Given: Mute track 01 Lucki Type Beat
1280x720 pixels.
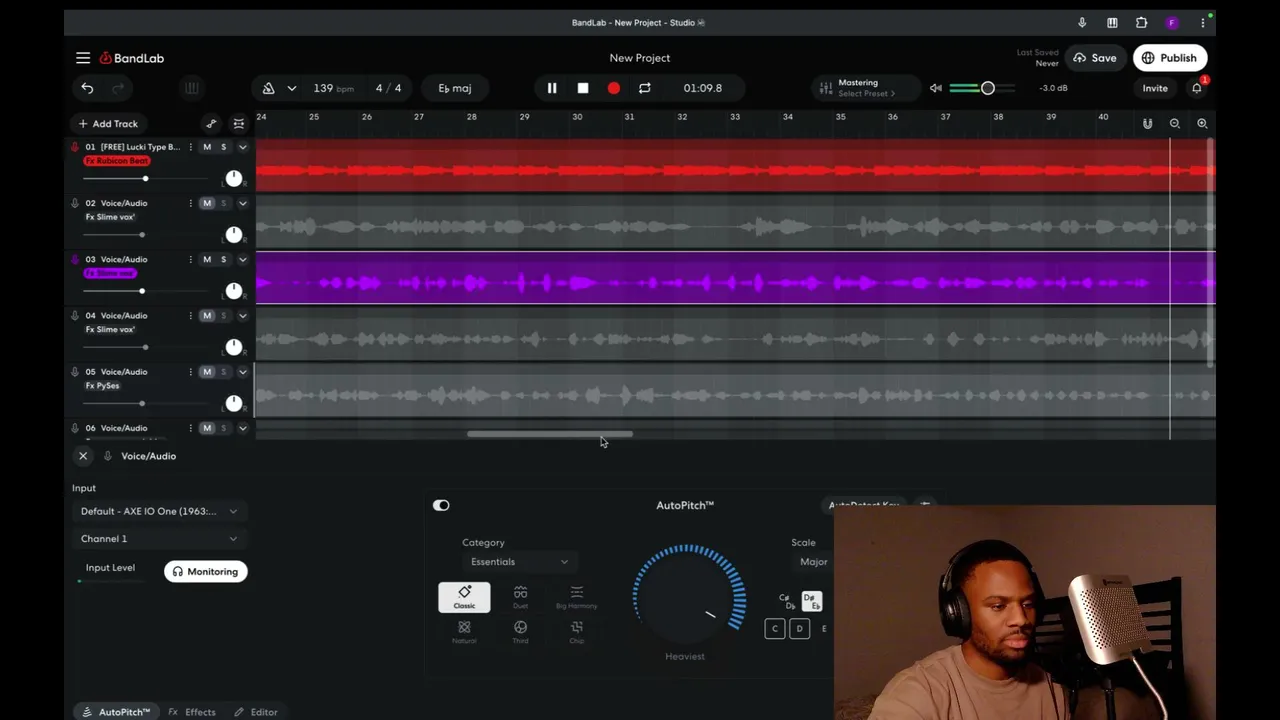Looking at the screenshot, I should 207,147.
